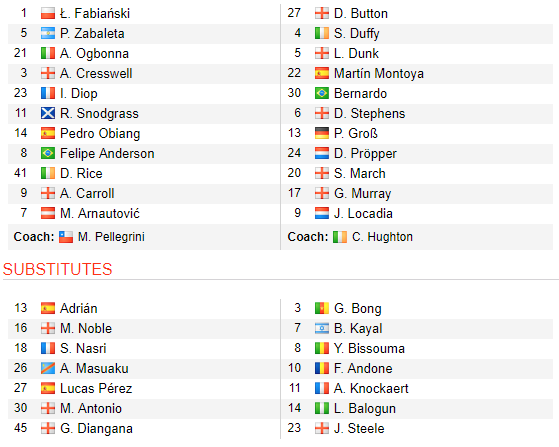Click the SUBSTITUTES section heading
Screen dimensions: 559x447
coord(57,269)
